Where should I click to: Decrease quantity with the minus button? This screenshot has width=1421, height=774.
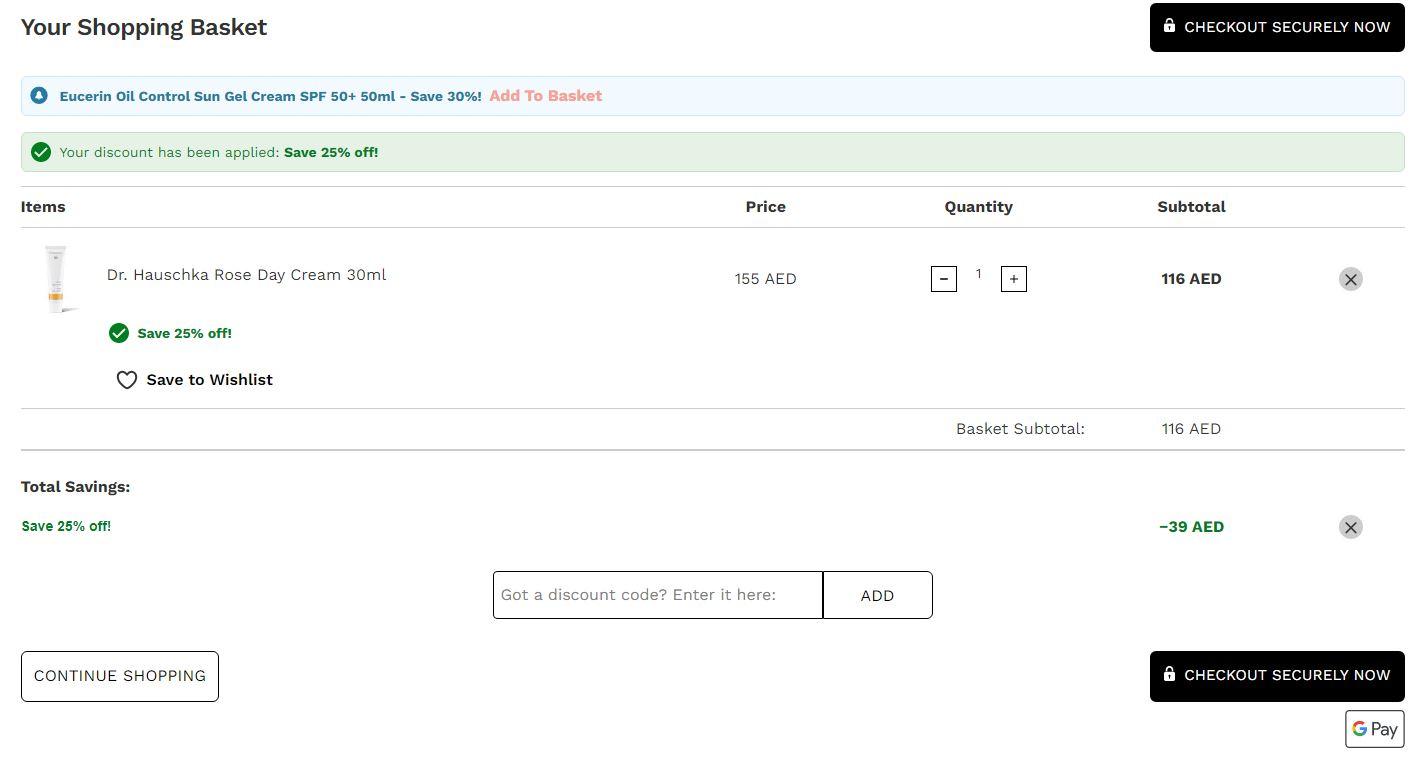coord(944,279)
